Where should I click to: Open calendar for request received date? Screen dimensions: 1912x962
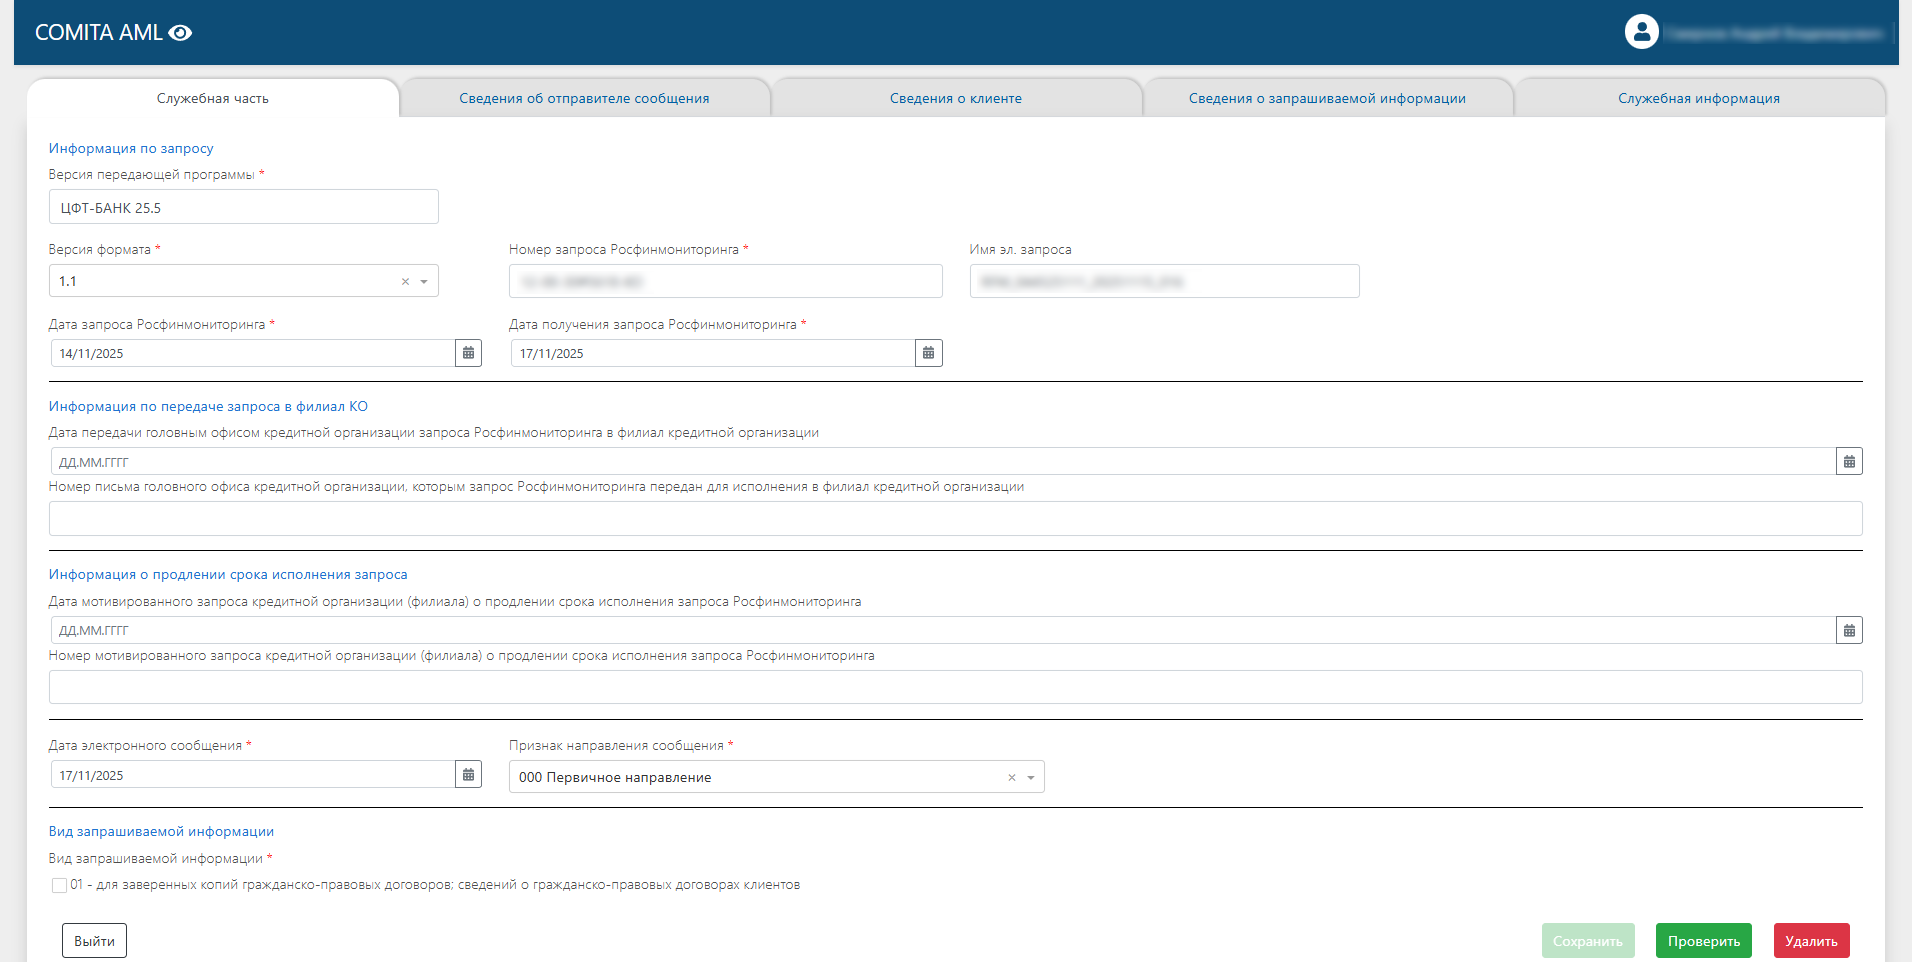[928, 353]
